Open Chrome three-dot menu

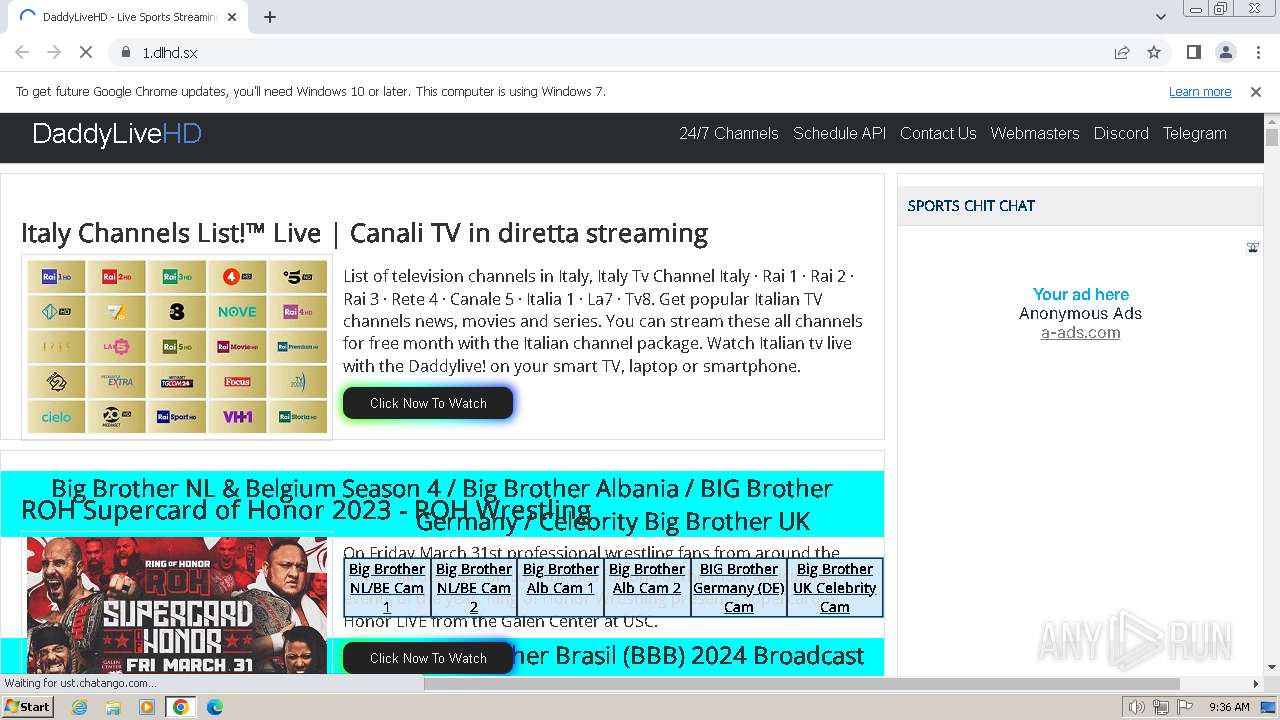pyautogui.click(x=1256, y=52)
